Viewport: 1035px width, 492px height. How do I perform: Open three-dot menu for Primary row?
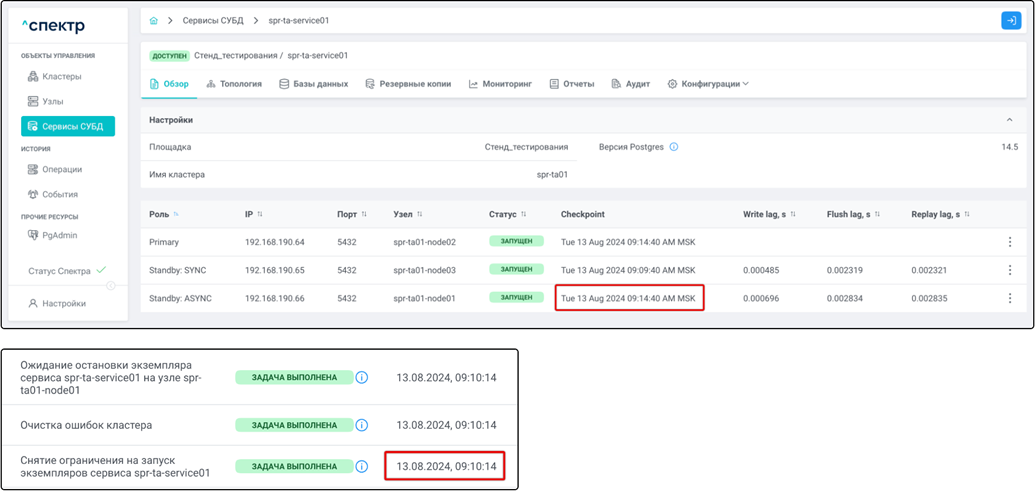point(1009,242)
